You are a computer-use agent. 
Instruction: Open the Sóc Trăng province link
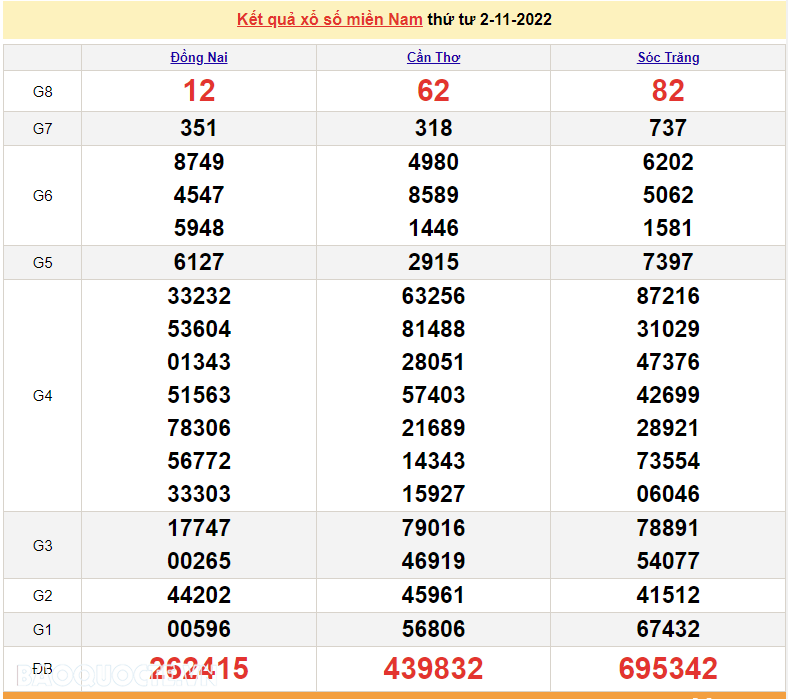(668, 58)
